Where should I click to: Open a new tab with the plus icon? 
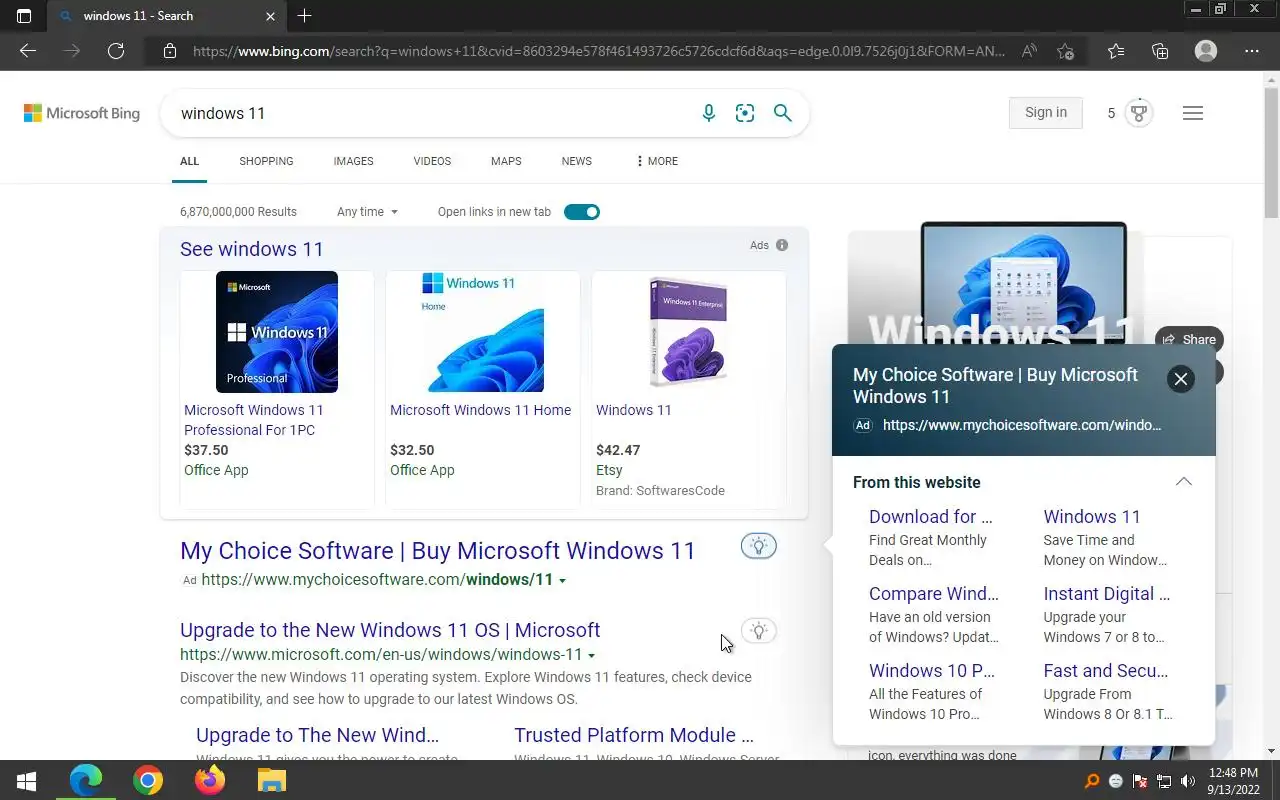(304, 16)
